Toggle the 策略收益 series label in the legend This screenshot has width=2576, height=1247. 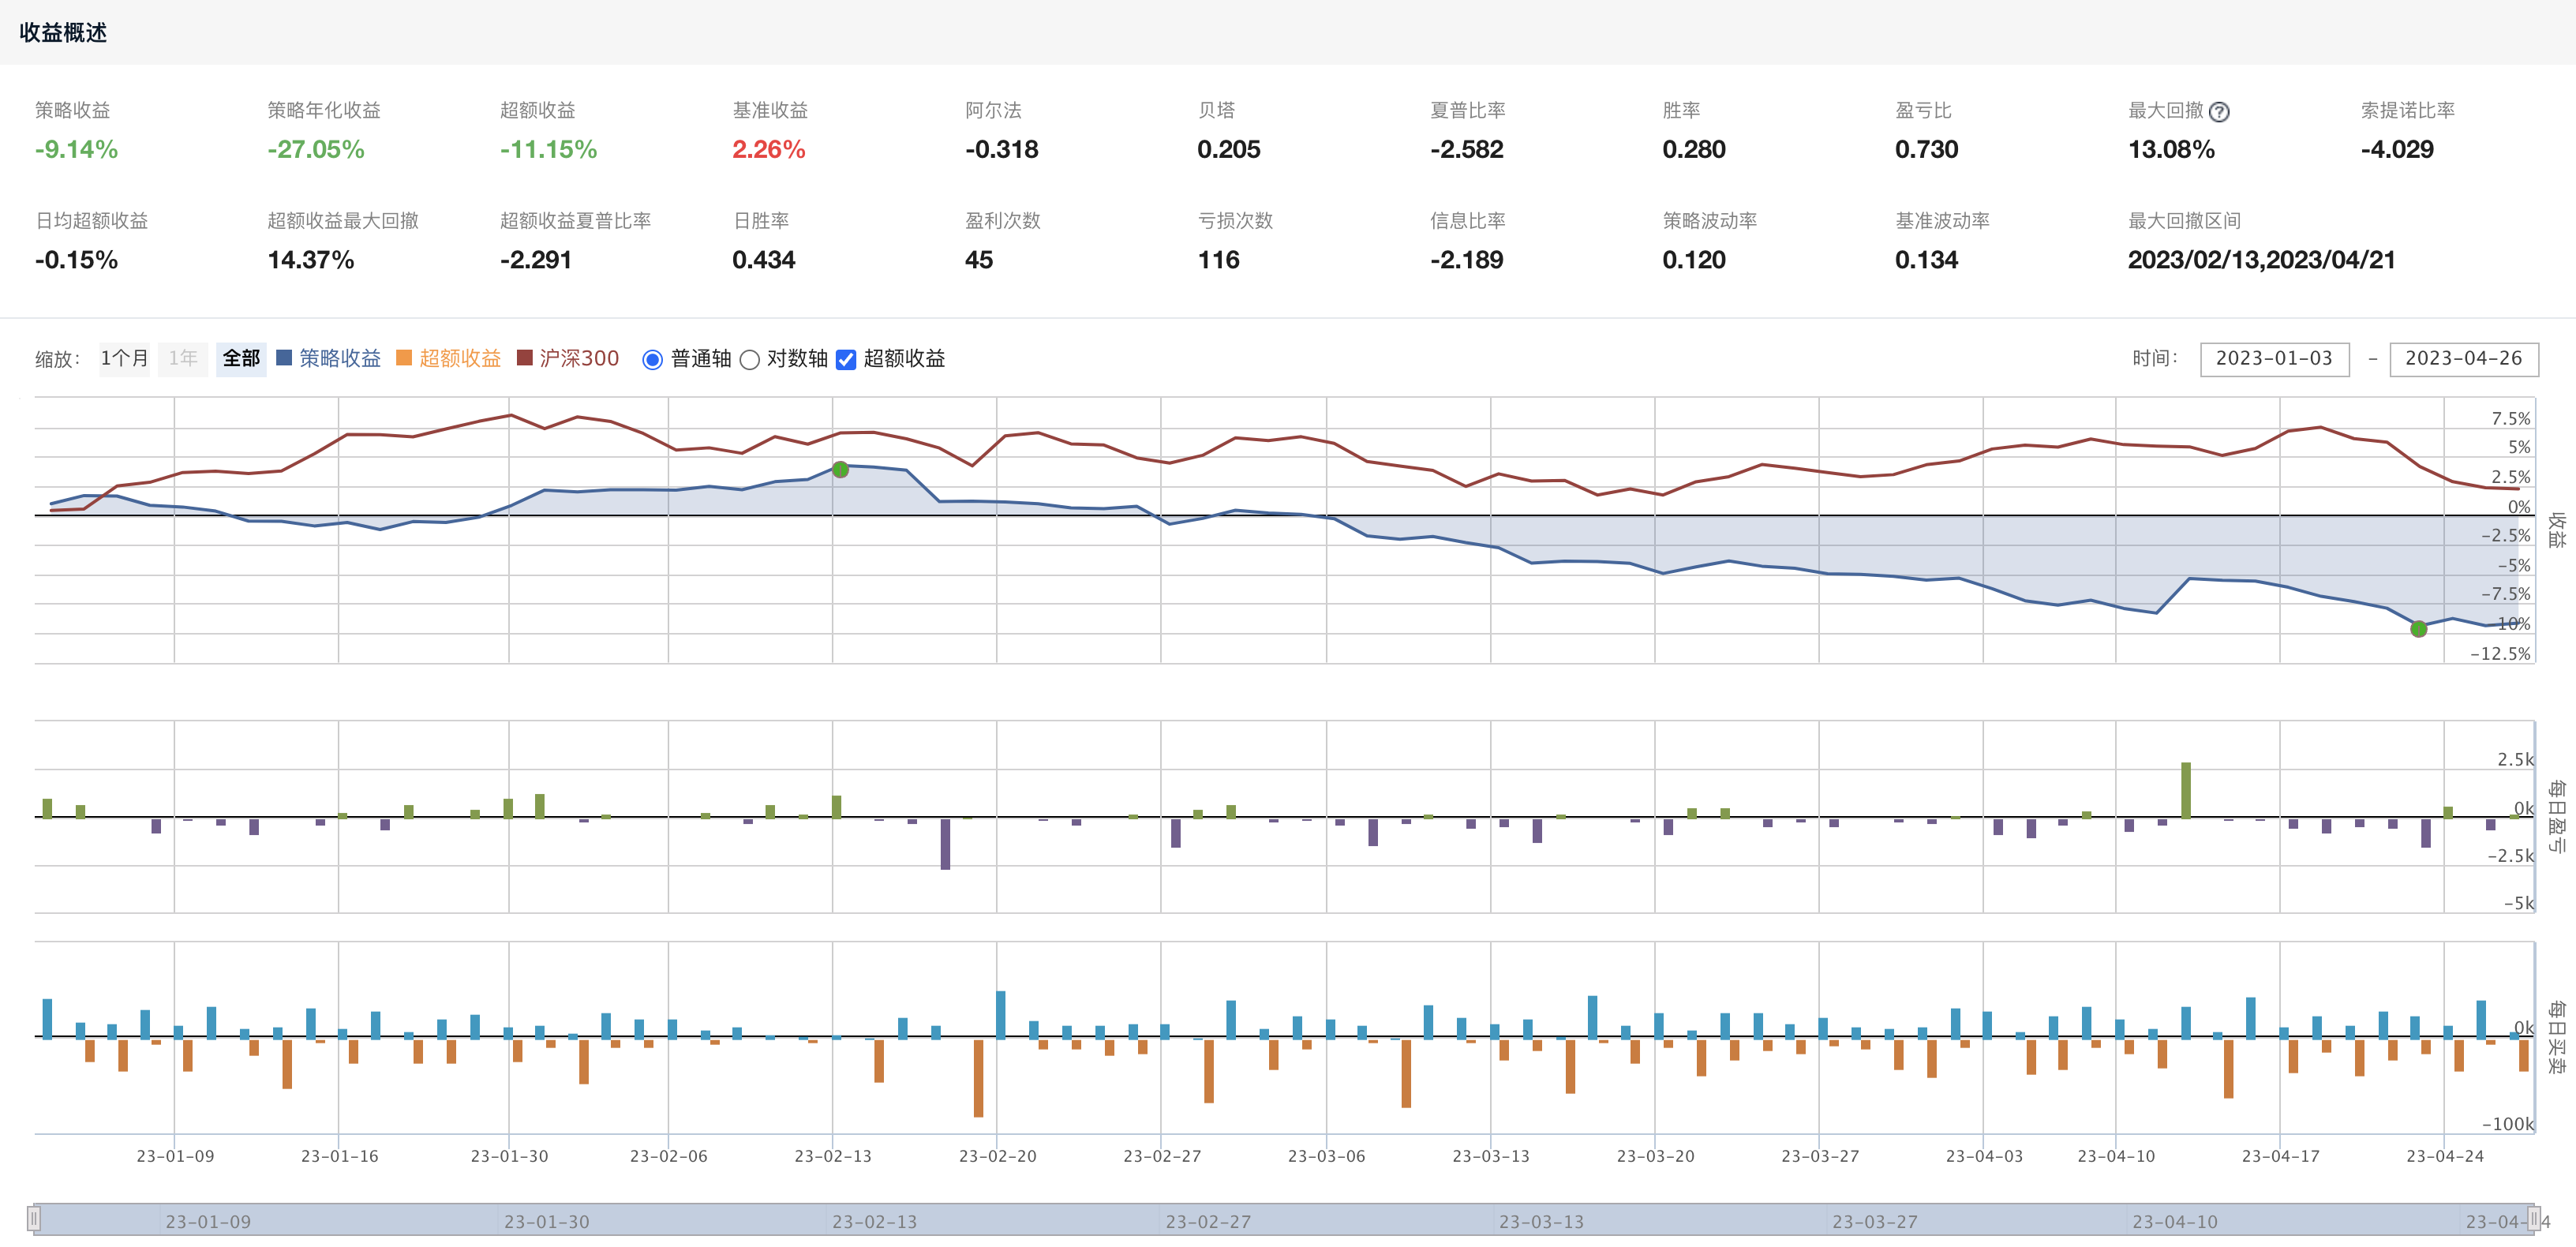pyautogui.click(x=340, y=358)
